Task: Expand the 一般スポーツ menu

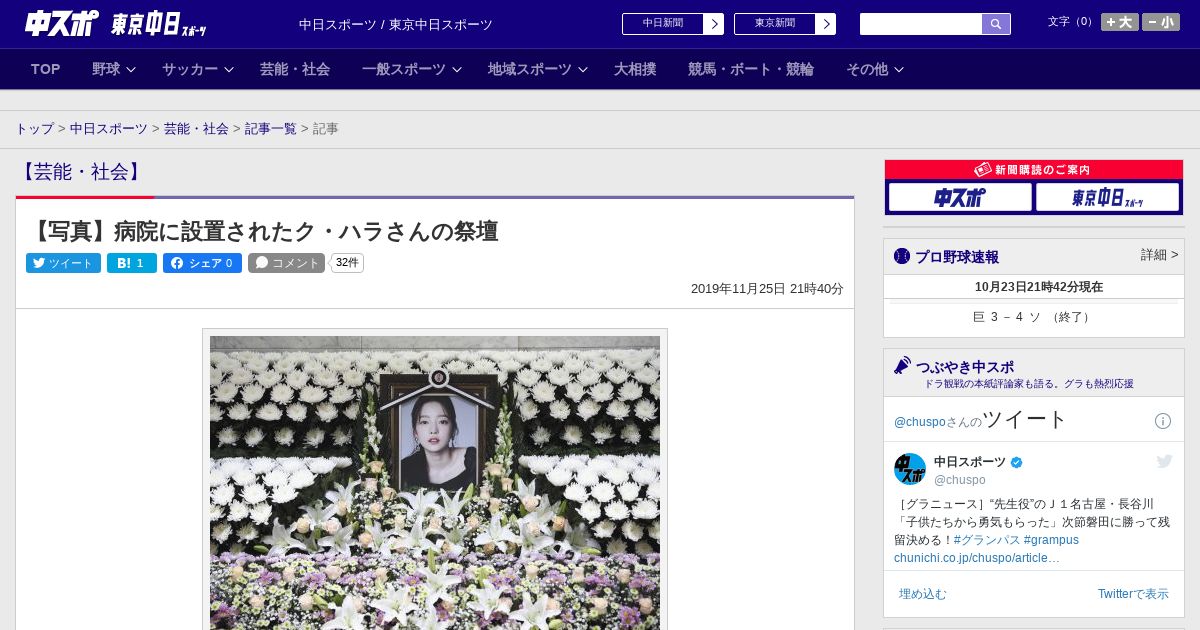Action: tap(412, 69)
